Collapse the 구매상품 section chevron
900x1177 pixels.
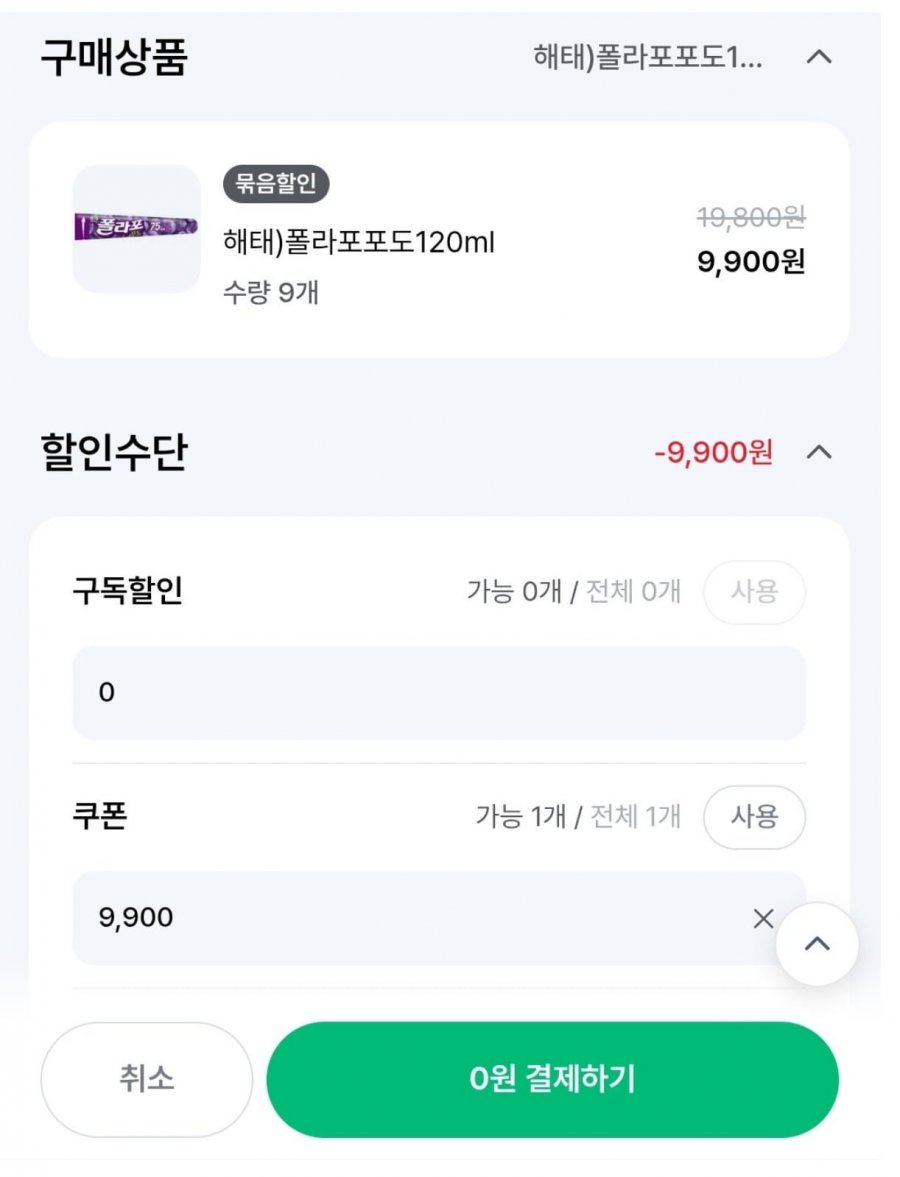[819, 57]
